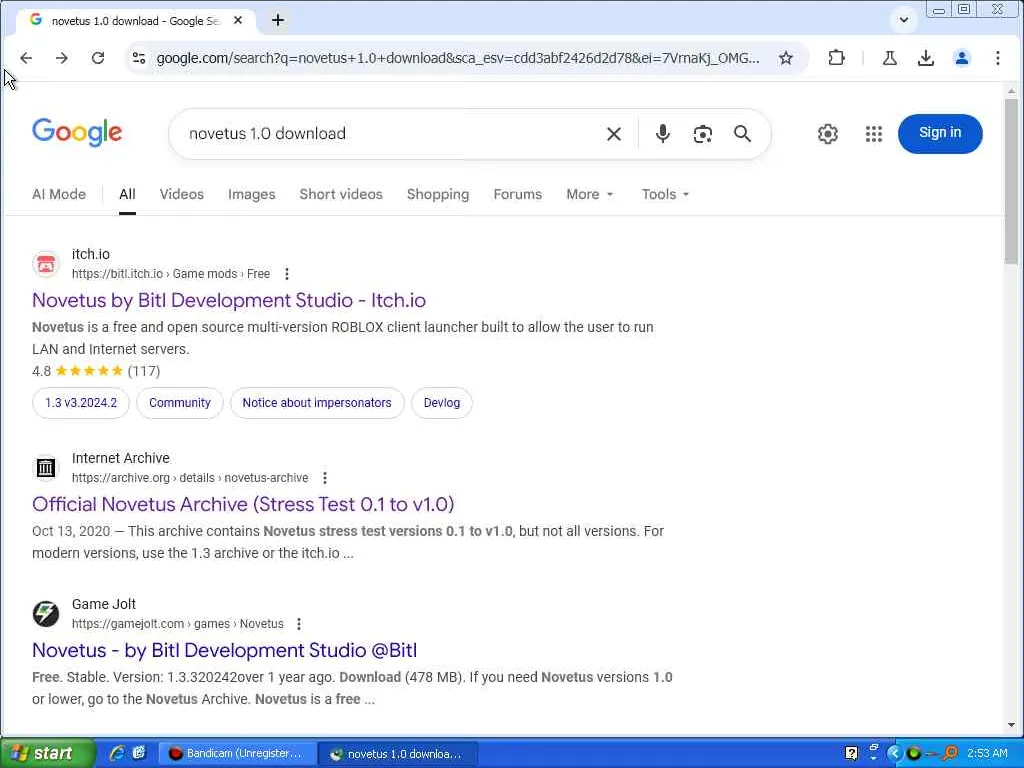Open Google quick settings gear
The image size is (1024, 768).
827,134
